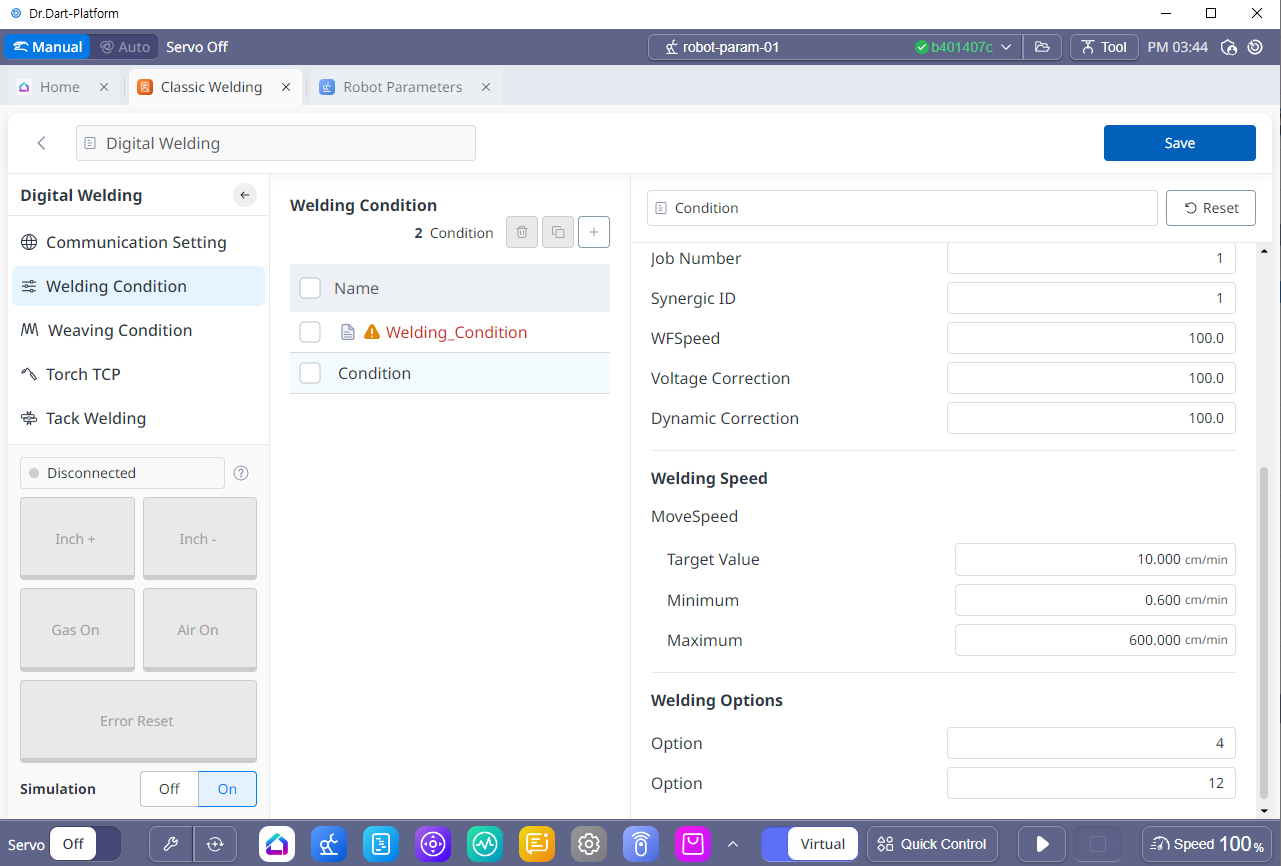Switch to the Robot Parameters tab

pyautogui.click(x=402, y=87)
